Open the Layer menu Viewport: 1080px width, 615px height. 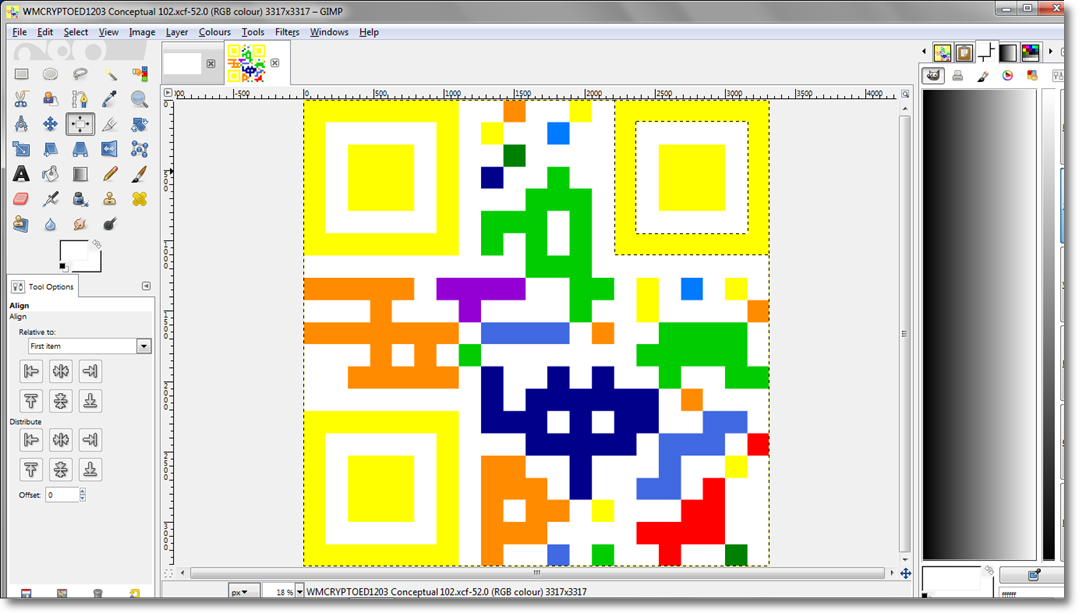coord(176,32)
